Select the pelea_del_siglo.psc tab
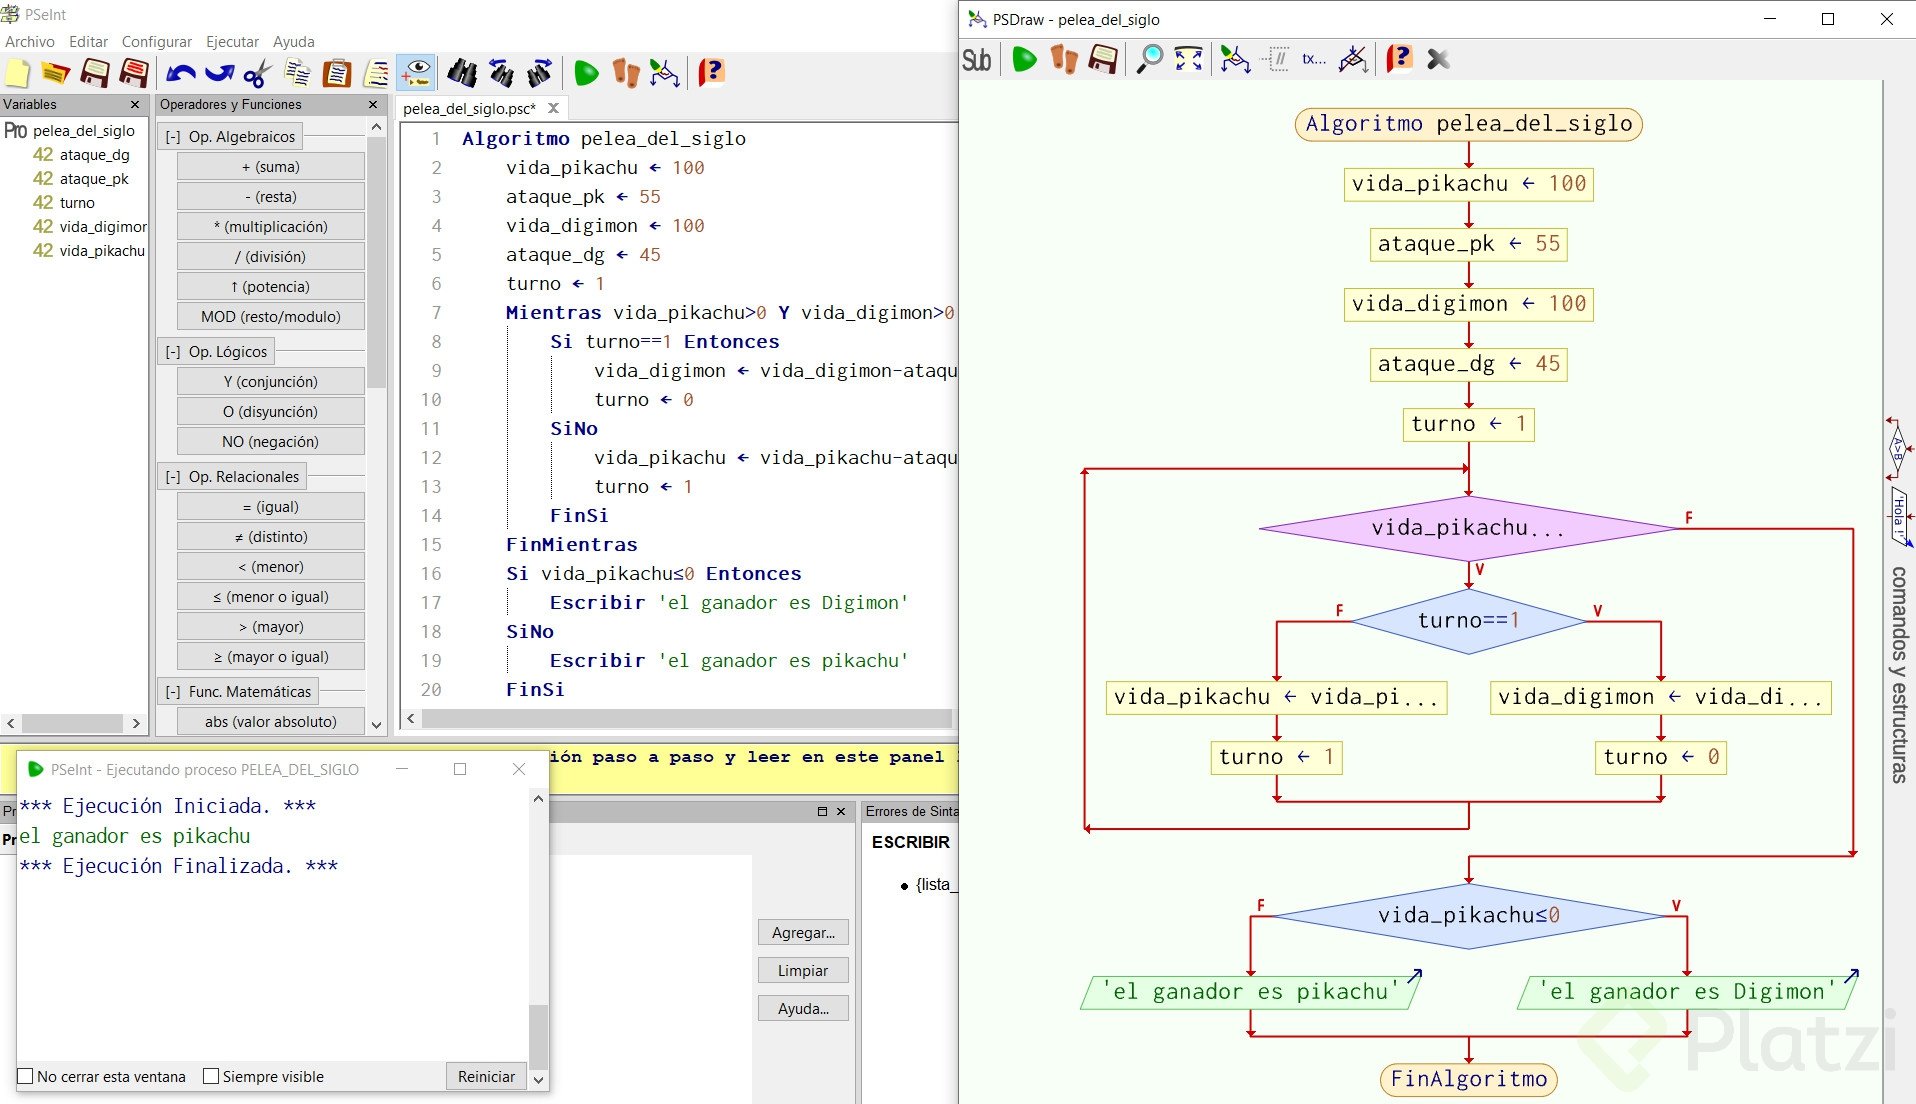This screenshot has height=1104, width=1916. pos(469,108)
